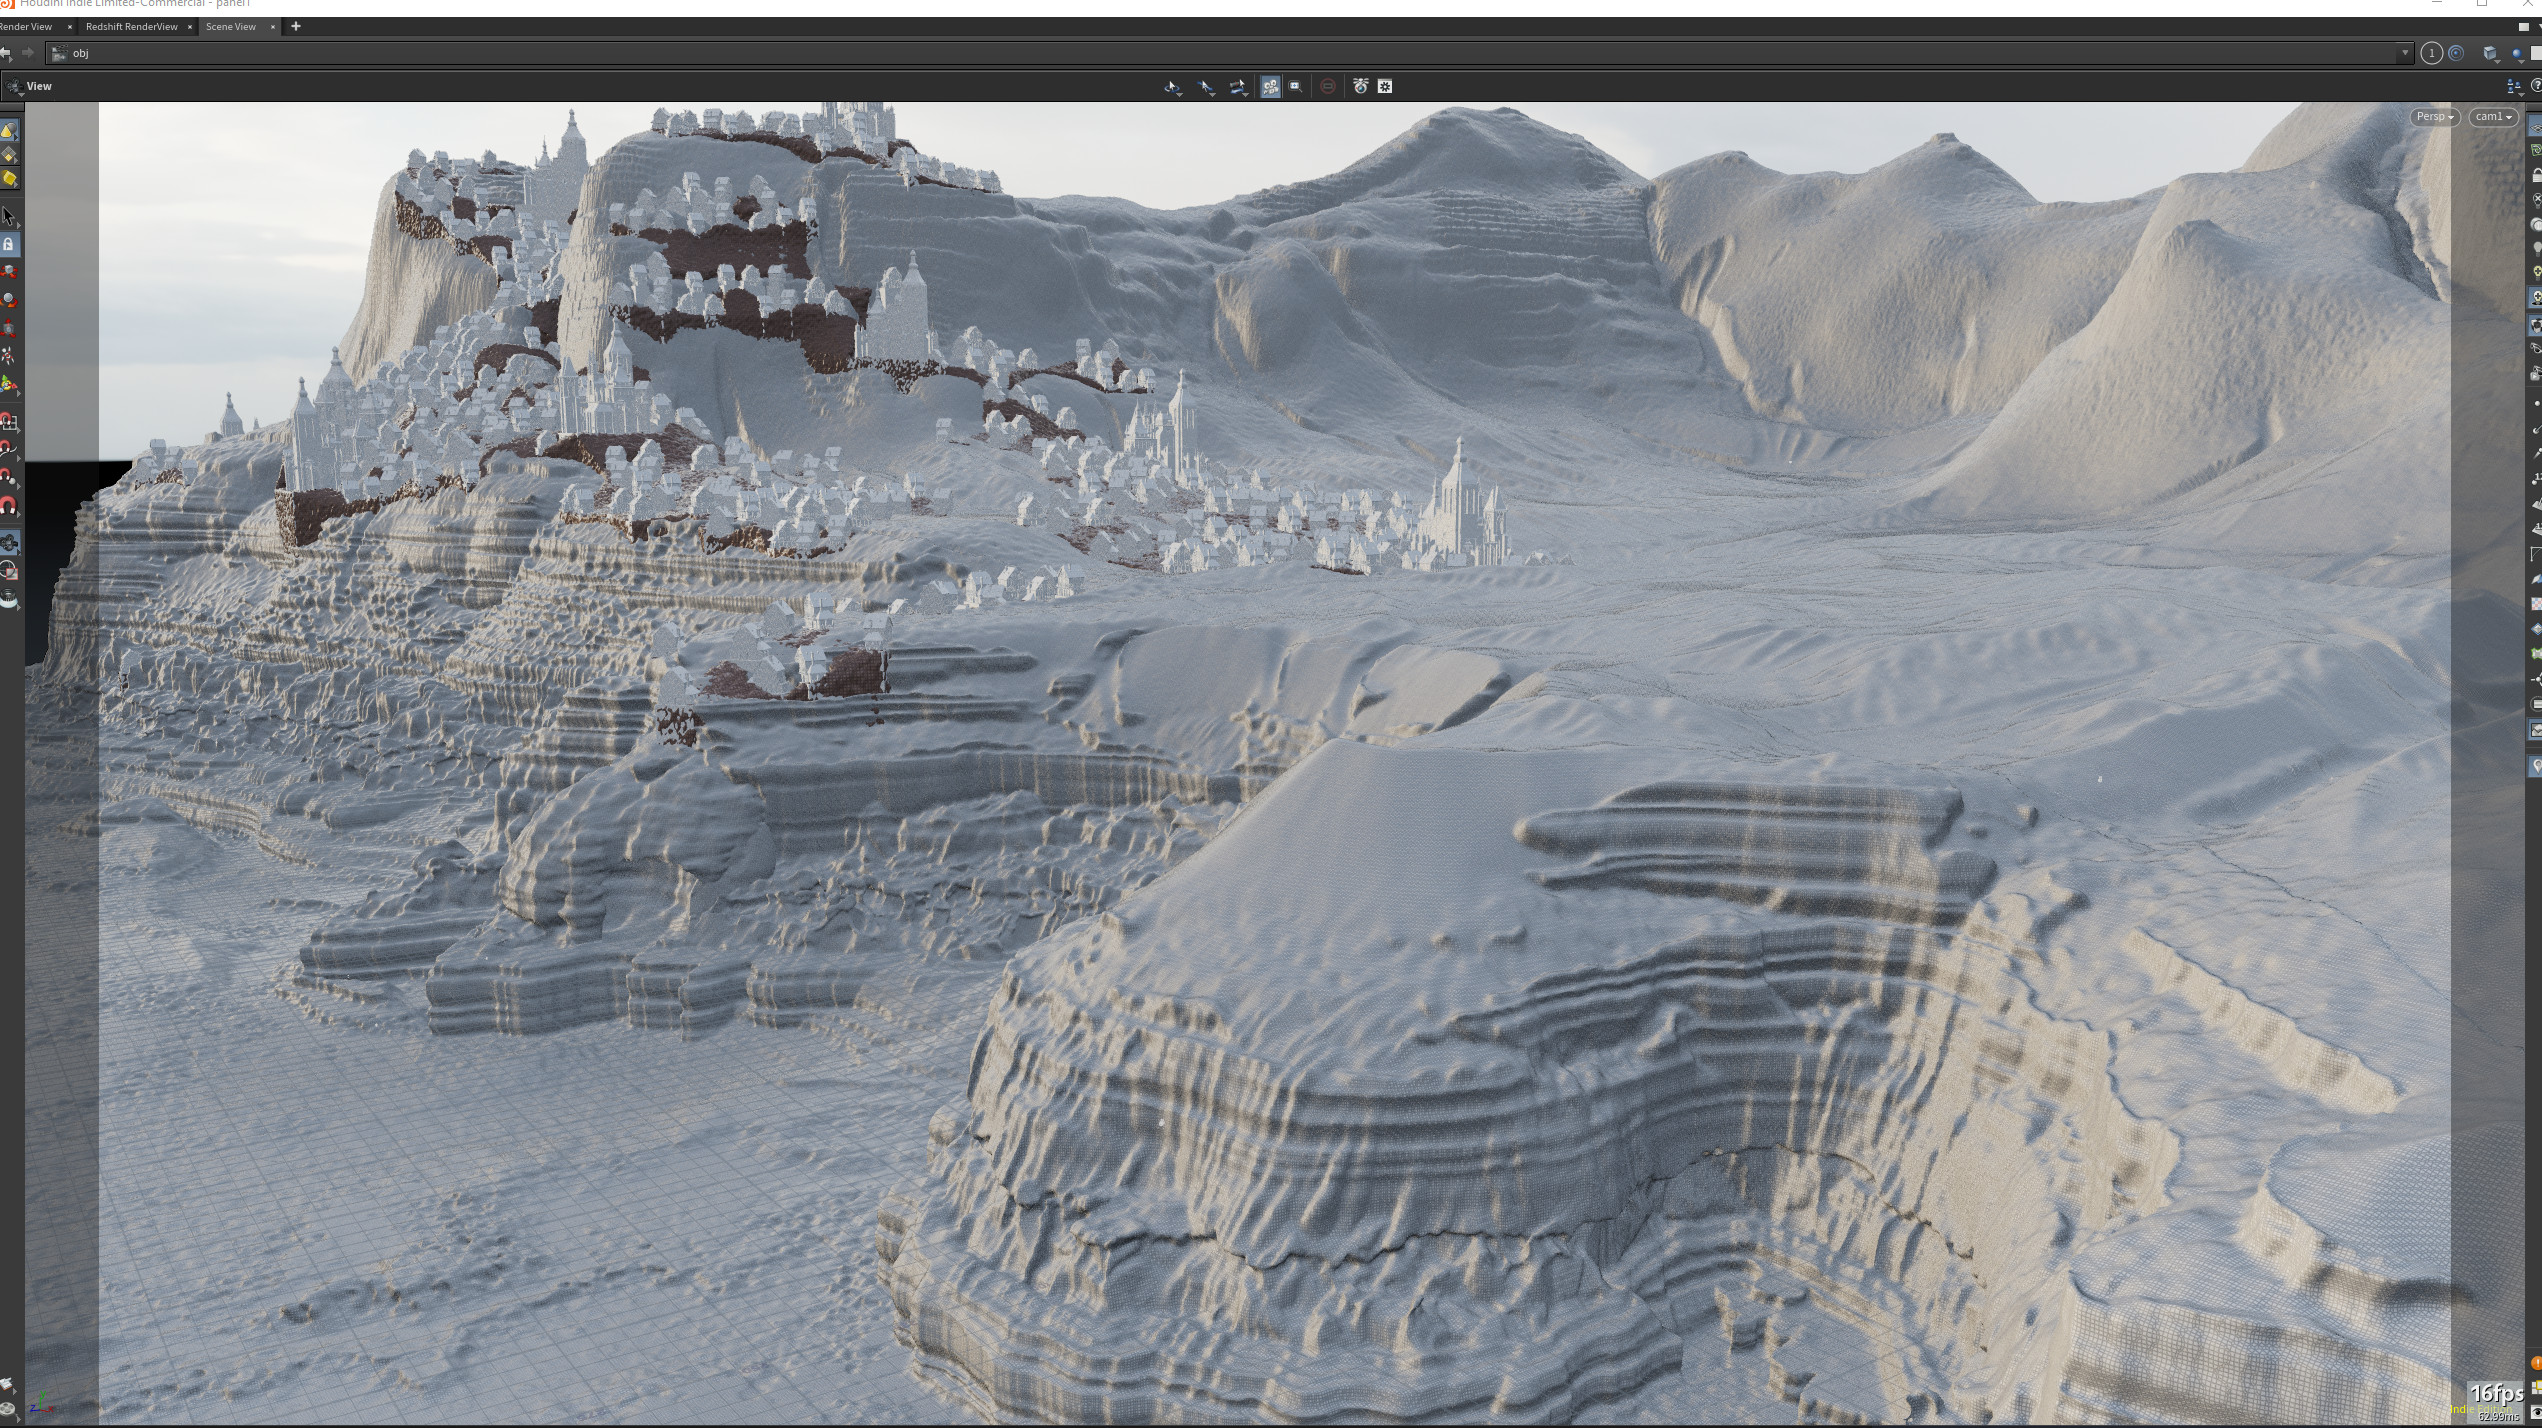Click the Objects selection mode icon
Screen dimensions: 2542x1428
pos(9,131)
